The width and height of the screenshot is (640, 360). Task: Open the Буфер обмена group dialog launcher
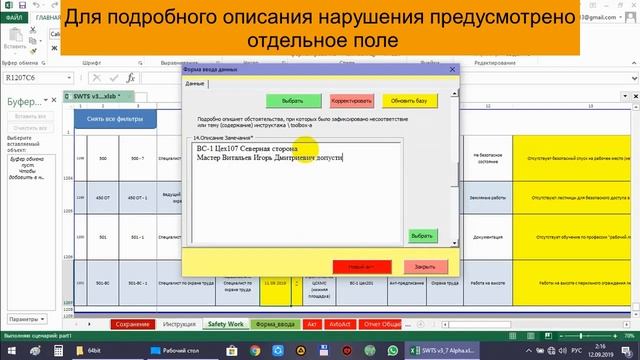44,63
